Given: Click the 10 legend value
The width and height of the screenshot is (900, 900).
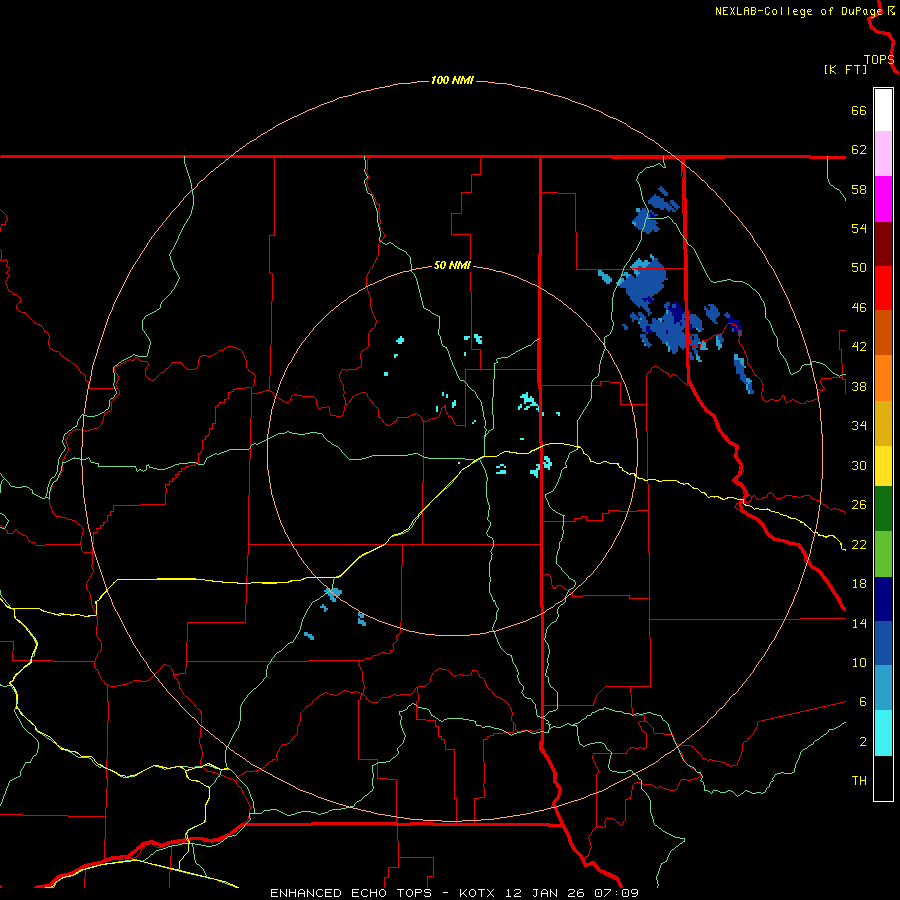Looking at the screenshot, I should tap(859, 662).
